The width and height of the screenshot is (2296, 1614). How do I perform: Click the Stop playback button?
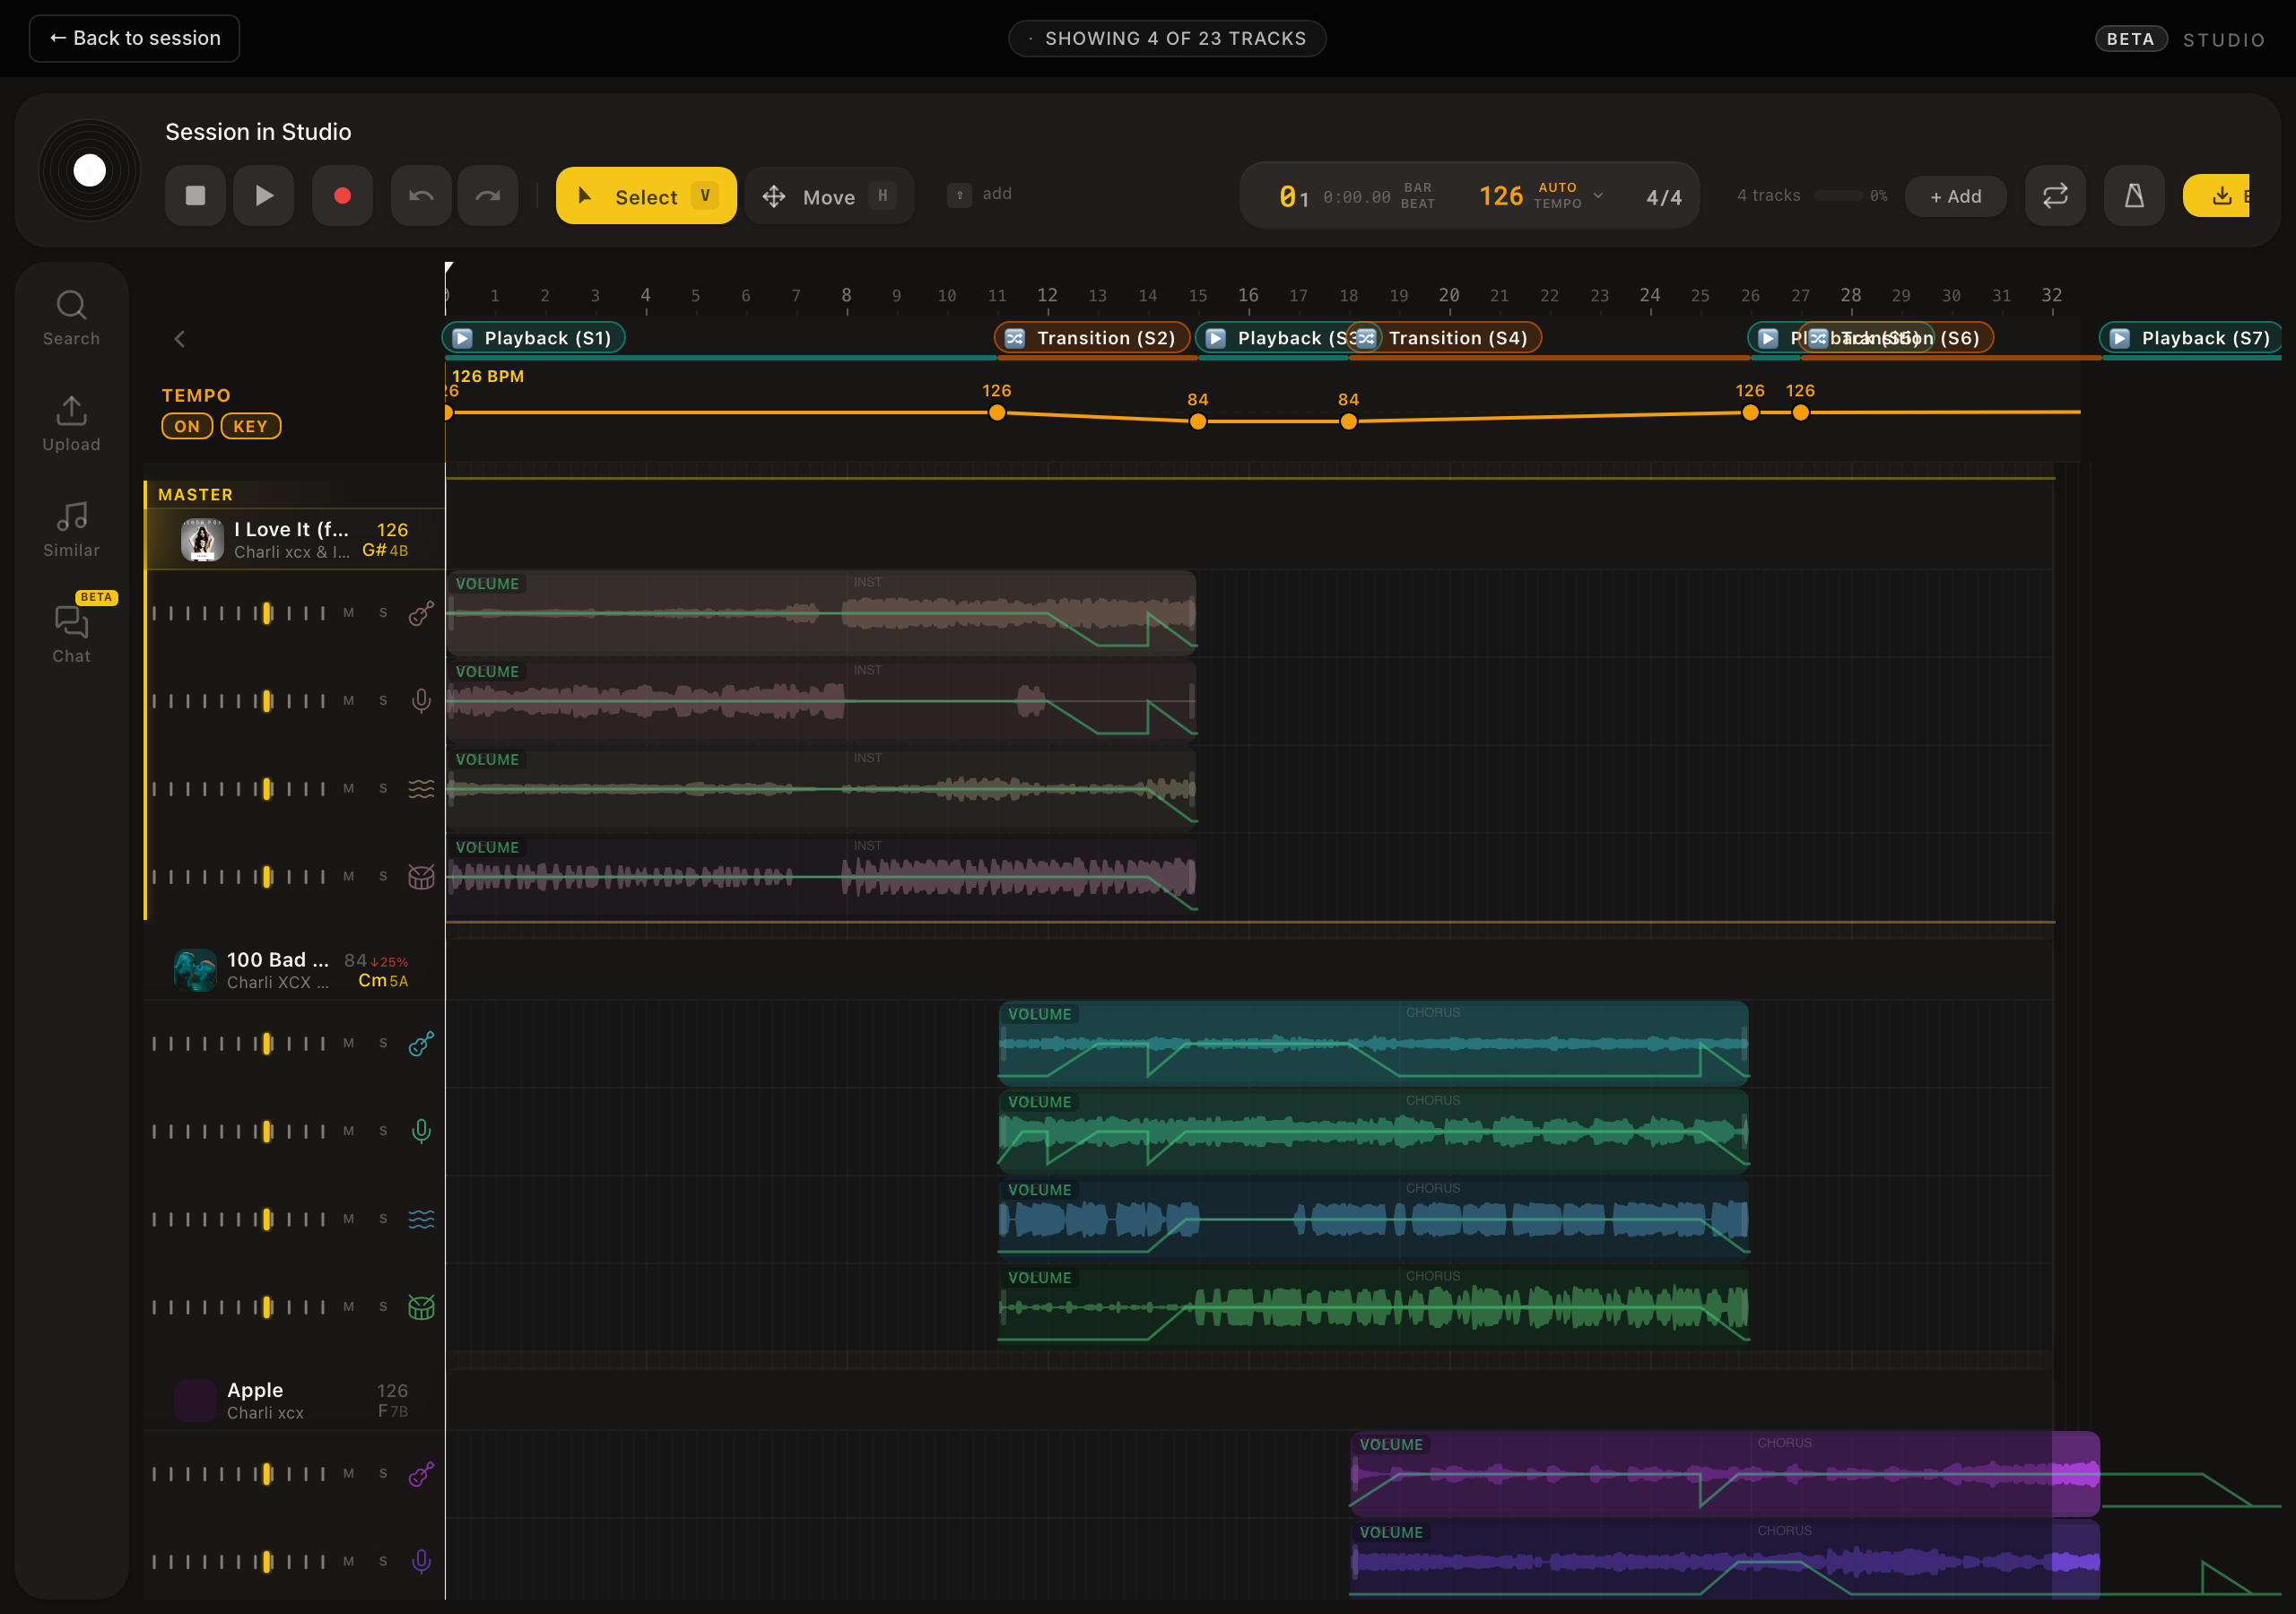click(195, 195)
